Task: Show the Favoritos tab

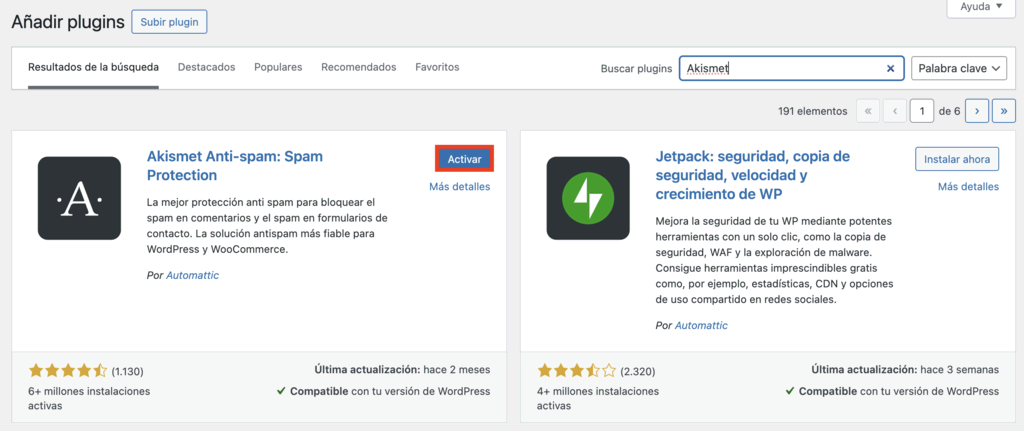Action: click(437, 67)
